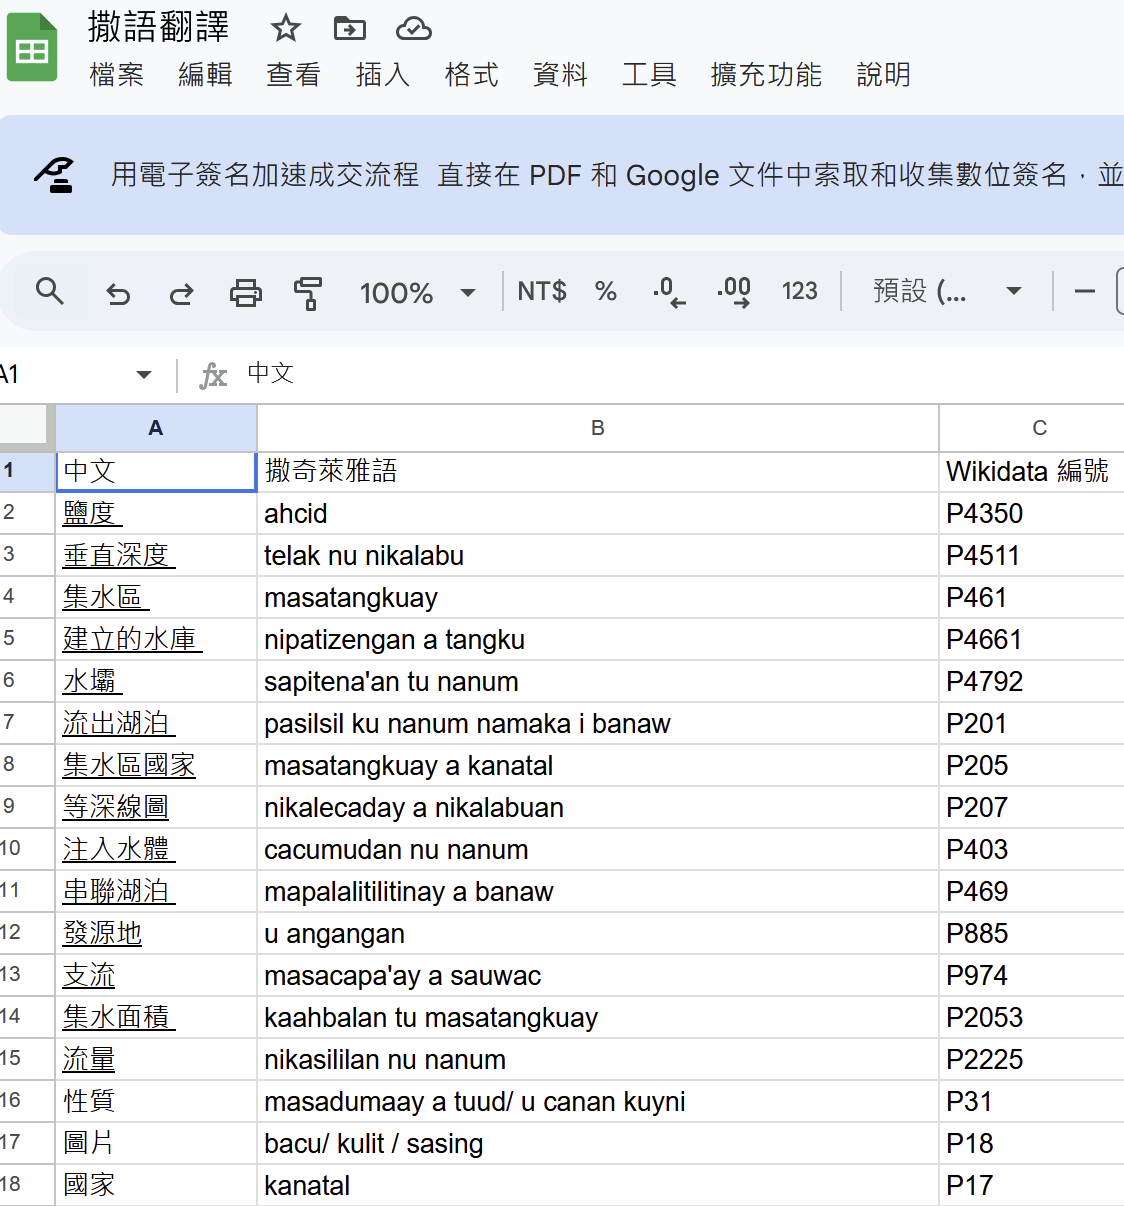
Task: Select cell Wikidata 編號
Action: coord(1032,471)
